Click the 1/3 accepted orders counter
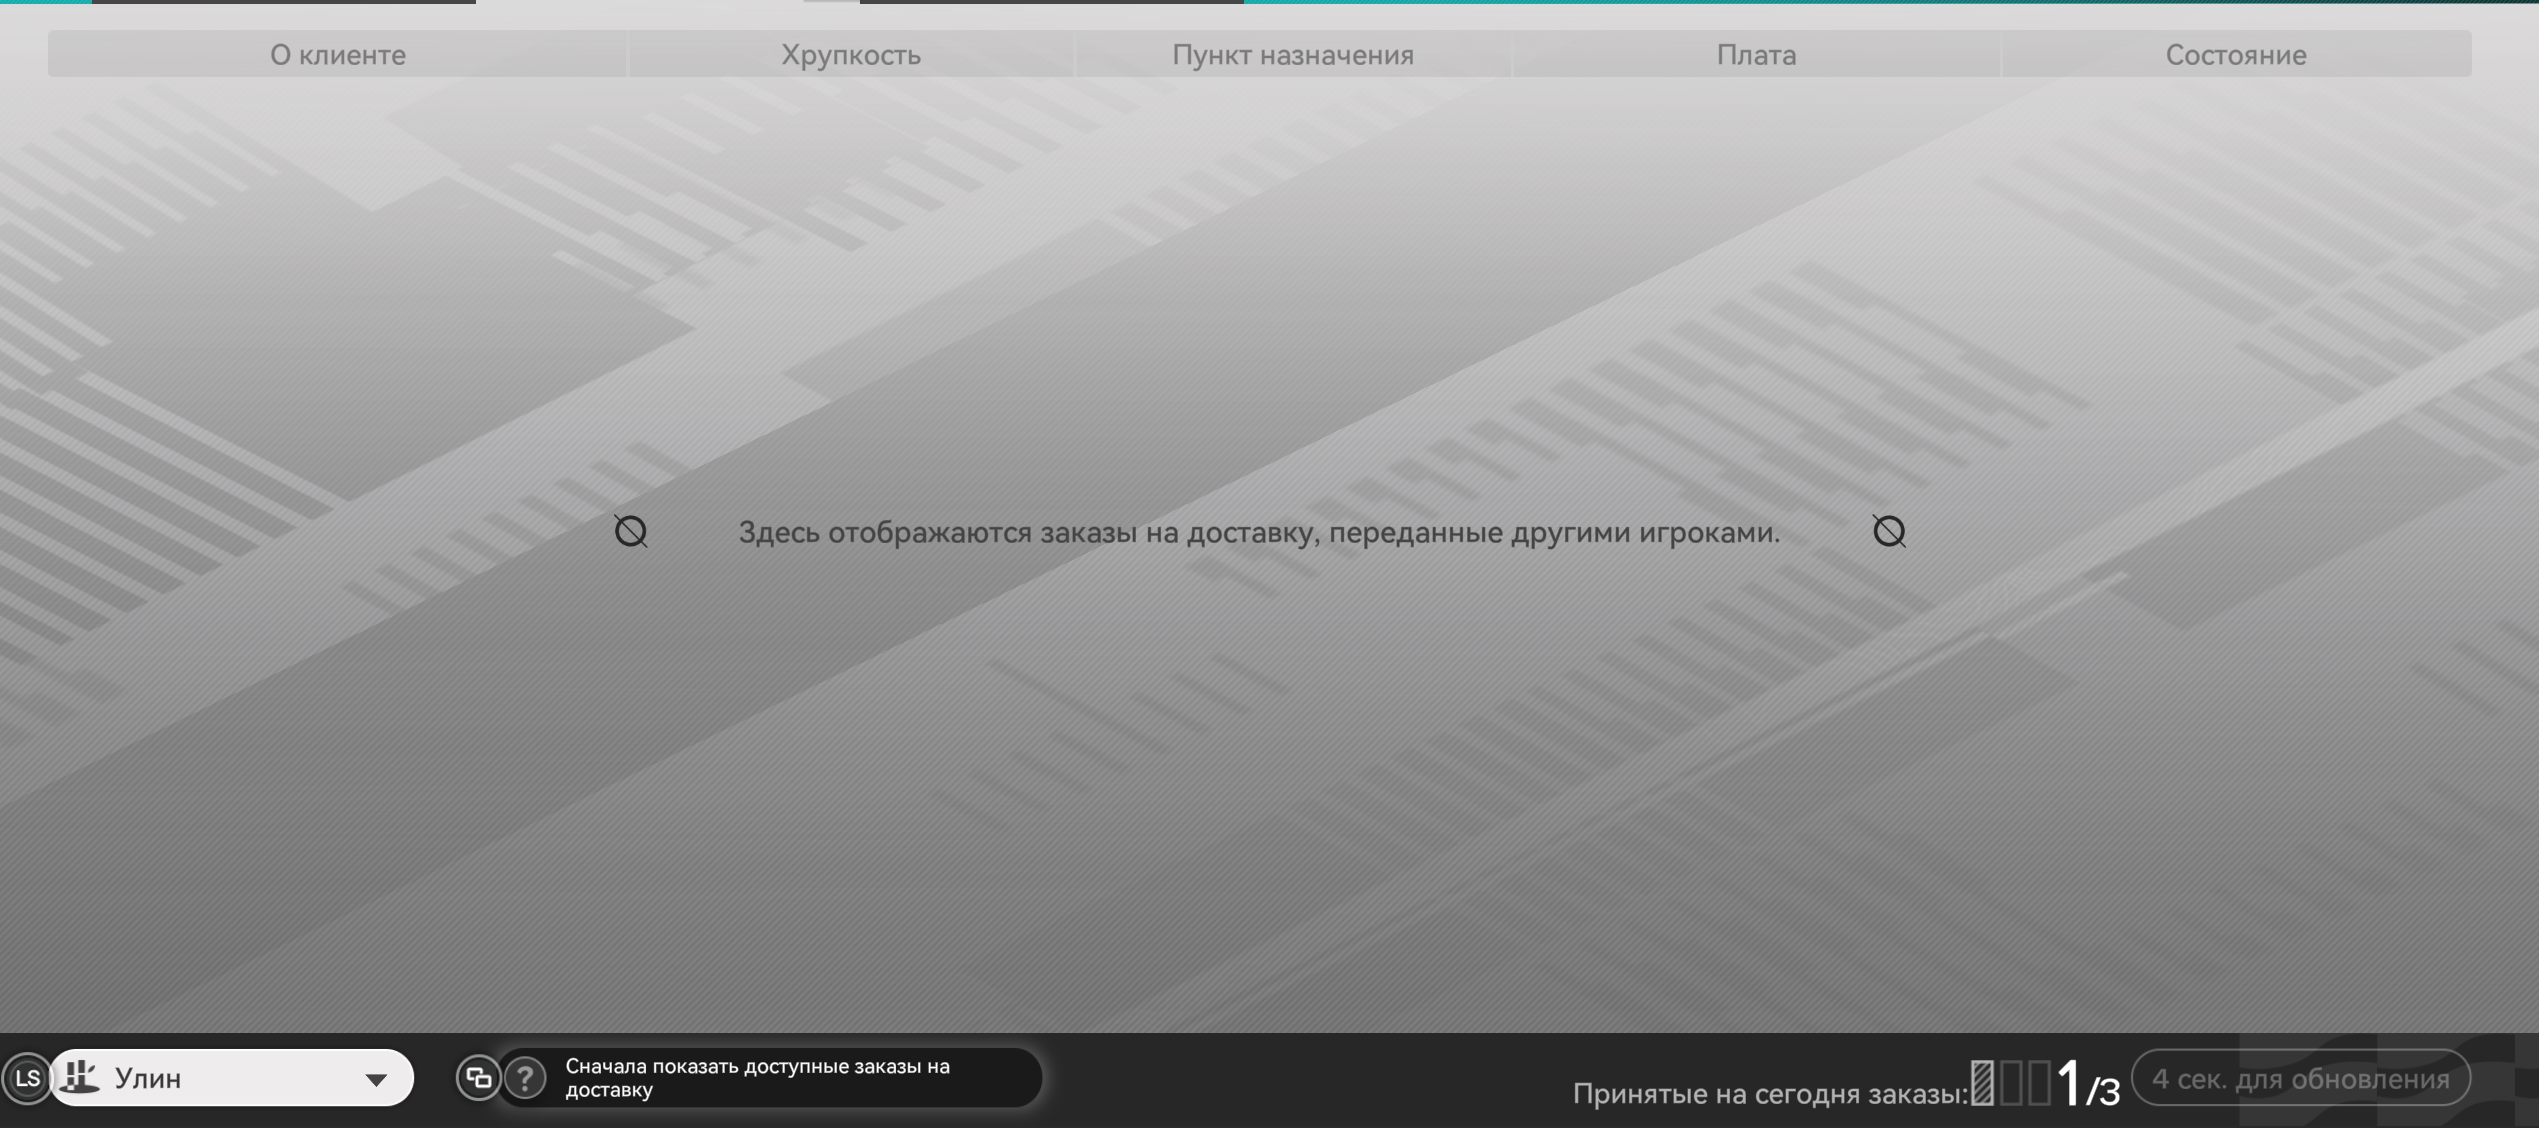This screenshot has height=1128, width=2539. tap(2088, 1084)
